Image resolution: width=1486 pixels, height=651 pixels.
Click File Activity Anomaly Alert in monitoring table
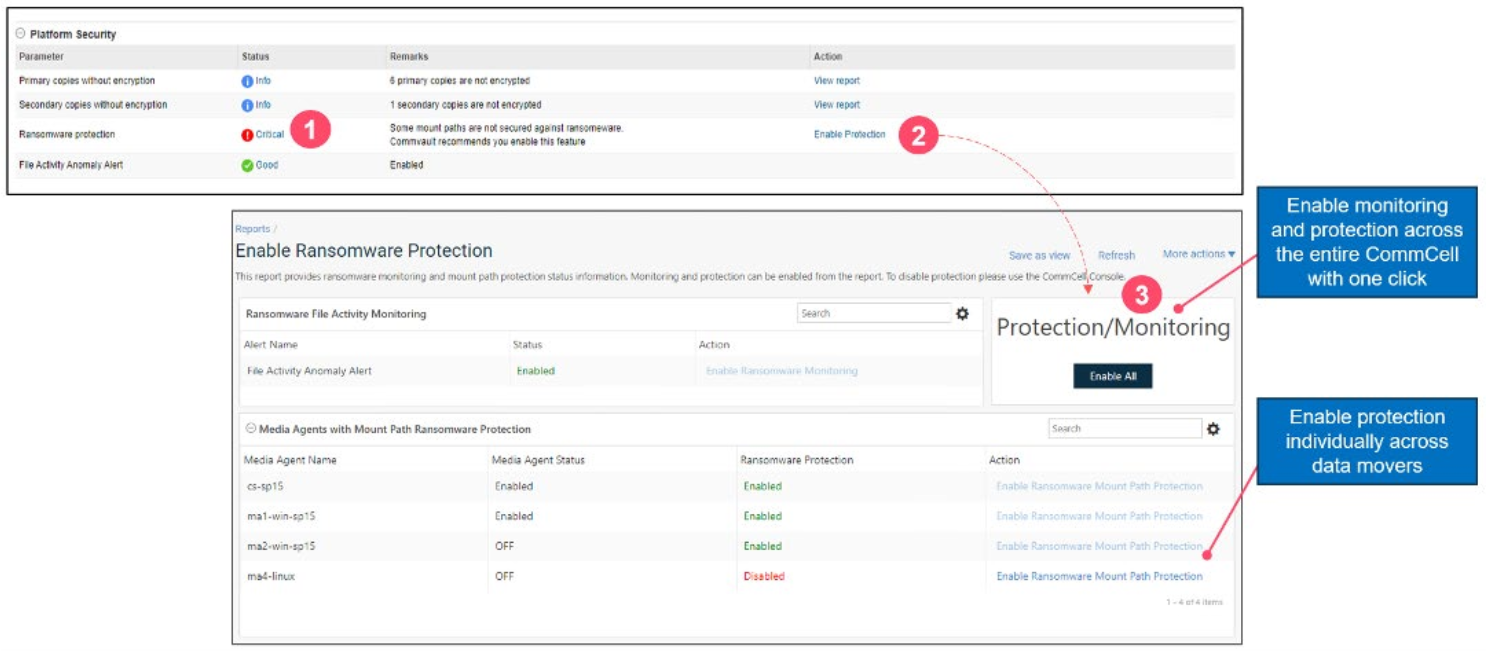pyautogui.click(x=309, y=371)
